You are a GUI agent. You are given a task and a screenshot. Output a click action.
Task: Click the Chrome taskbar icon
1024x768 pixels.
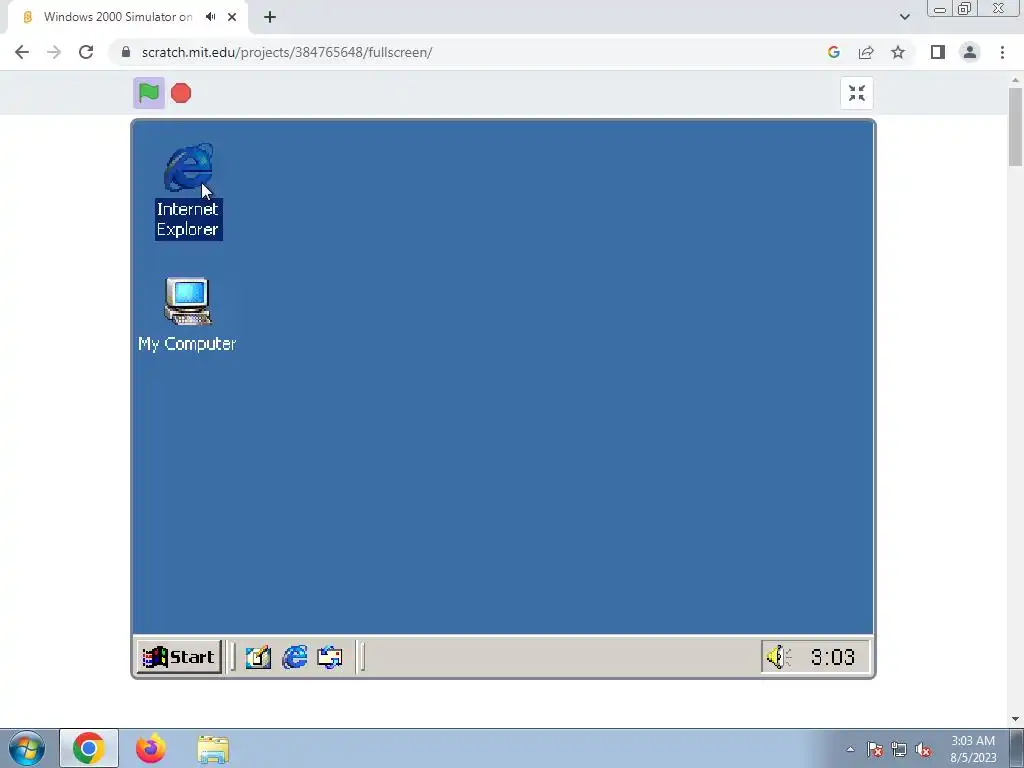click(89, 748)
